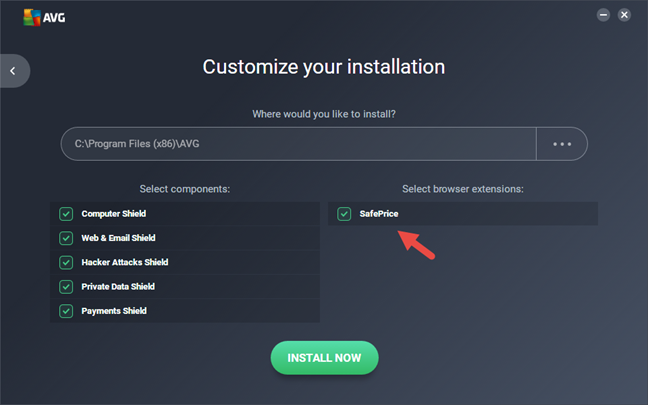Close the AVG installer window
Viewport: 648px width, 405px height.
(624, 15)
